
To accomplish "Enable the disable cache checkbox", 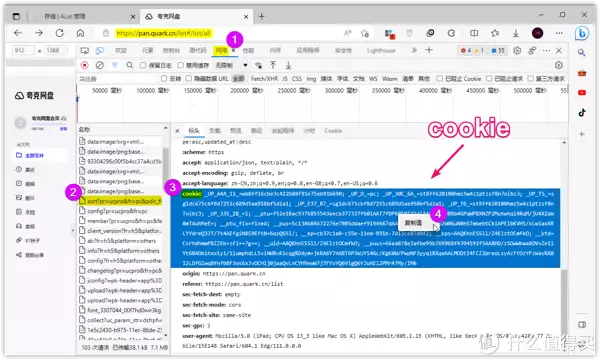I will point(181,65).
